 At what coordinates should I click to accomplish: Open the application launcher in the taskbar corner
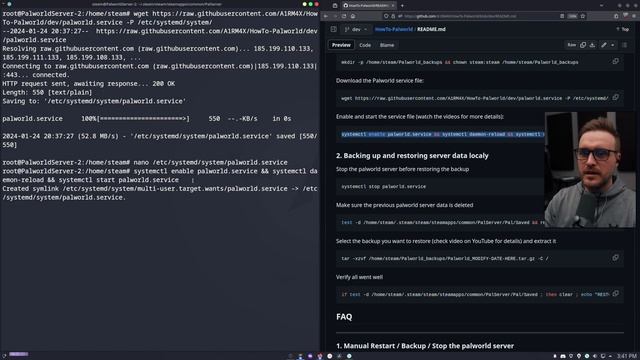point(4,356)
